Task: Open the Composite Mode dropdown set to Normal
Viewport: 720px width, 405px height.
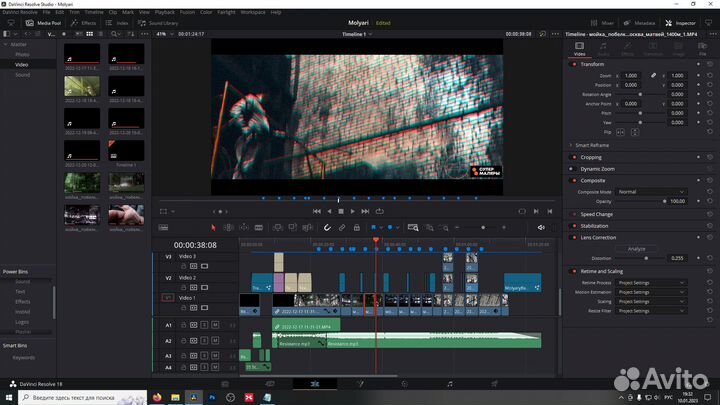Action: coord(650,191)
